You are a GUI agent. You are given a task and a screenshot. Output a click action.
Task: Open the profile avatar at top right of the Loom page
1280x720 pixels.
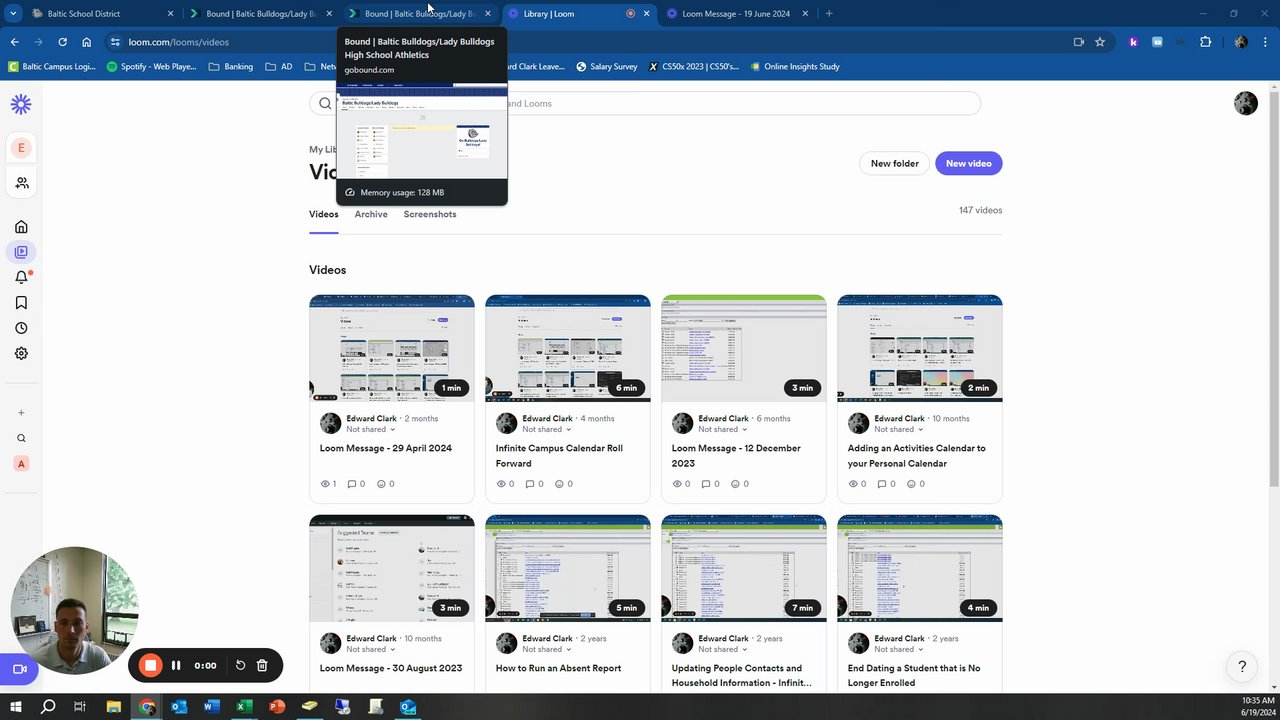click(x=1245, y=103)
